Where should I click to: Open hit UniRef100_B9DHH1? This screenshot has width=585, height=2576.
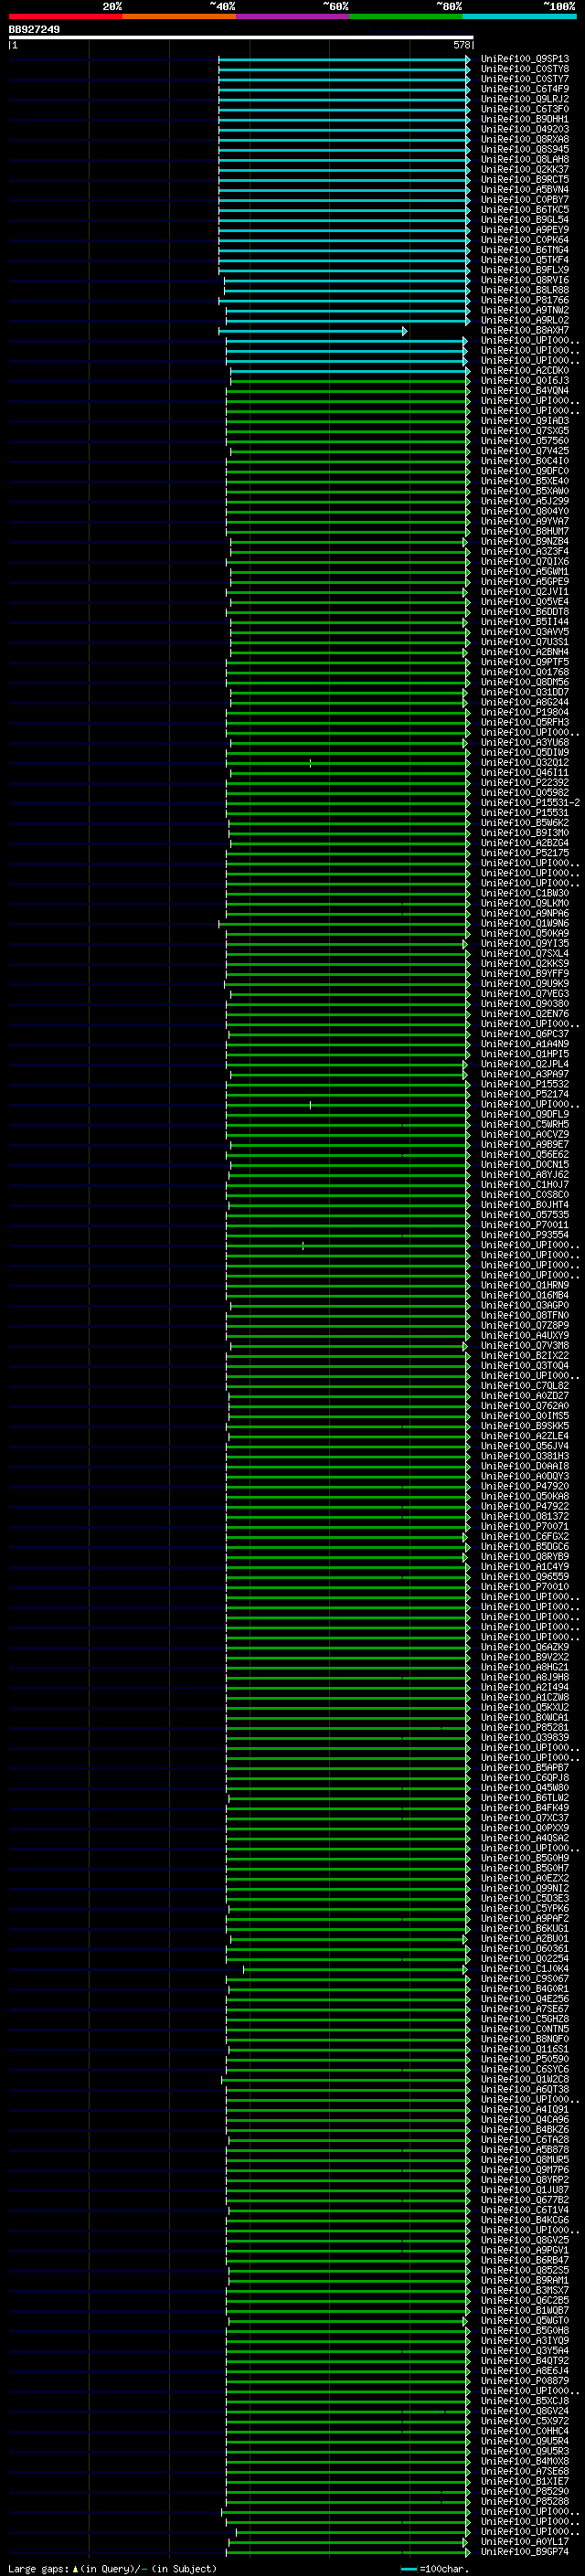[524, 119]
